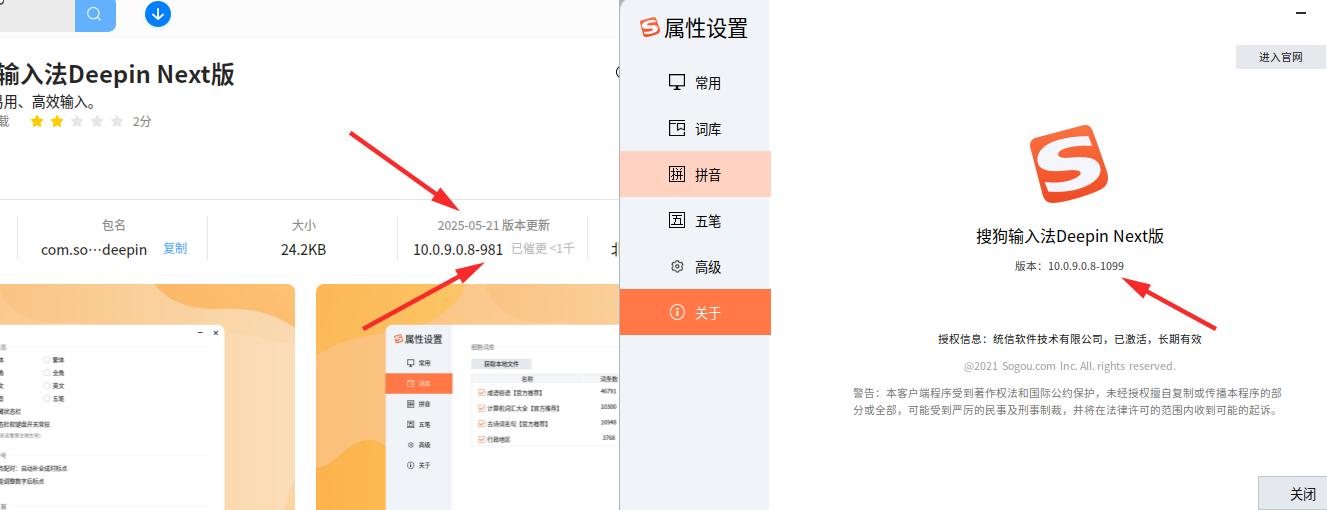1327x510 pixels.
Task: Click the 关闭 button
Action: coord(1292,494)
